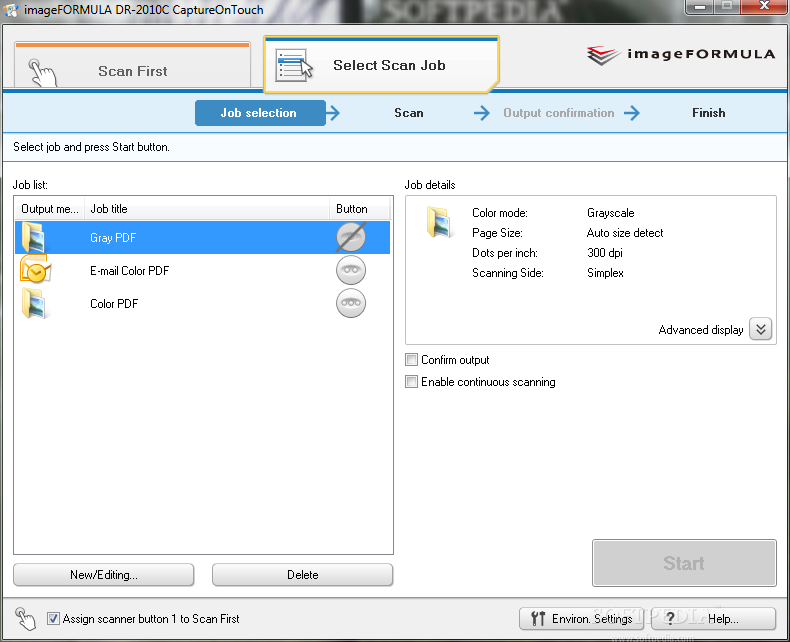Click the E-mail Color PDF mail icon

(x=35, y=270)
